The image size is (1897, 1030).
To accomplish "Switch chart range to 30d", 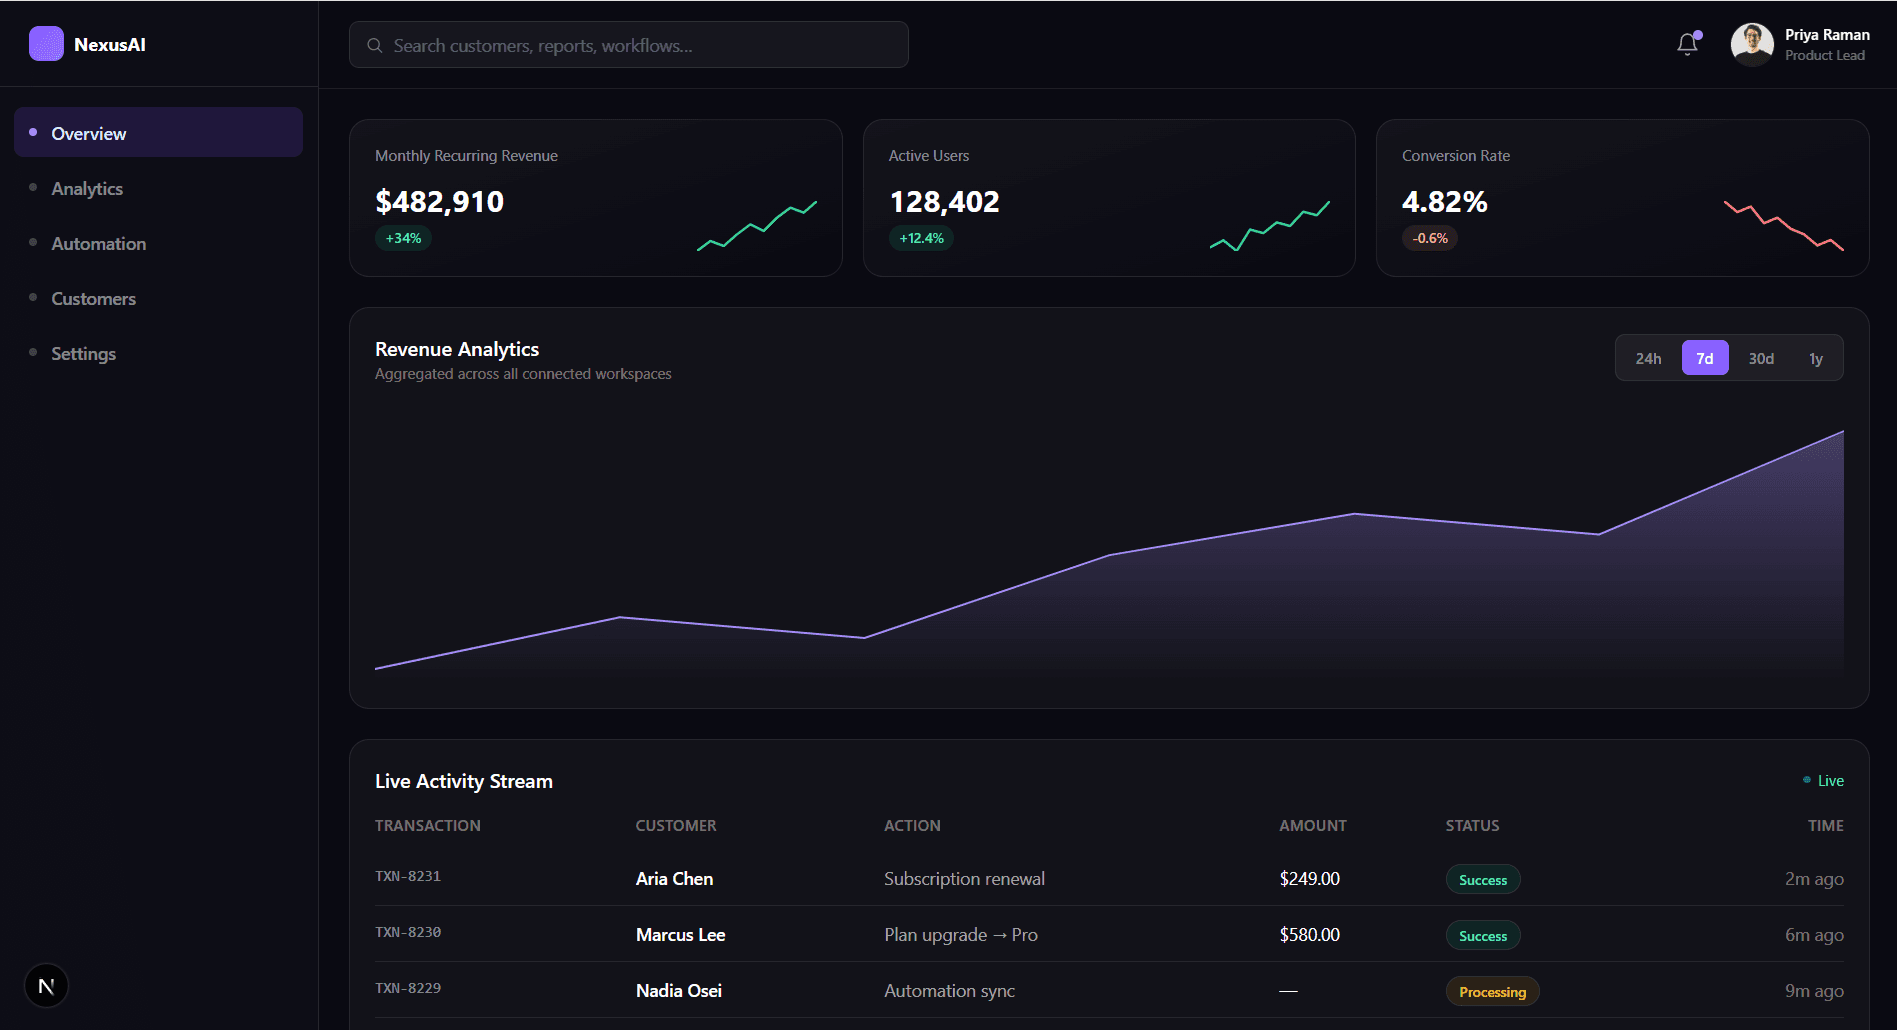I will (1761, 358).
